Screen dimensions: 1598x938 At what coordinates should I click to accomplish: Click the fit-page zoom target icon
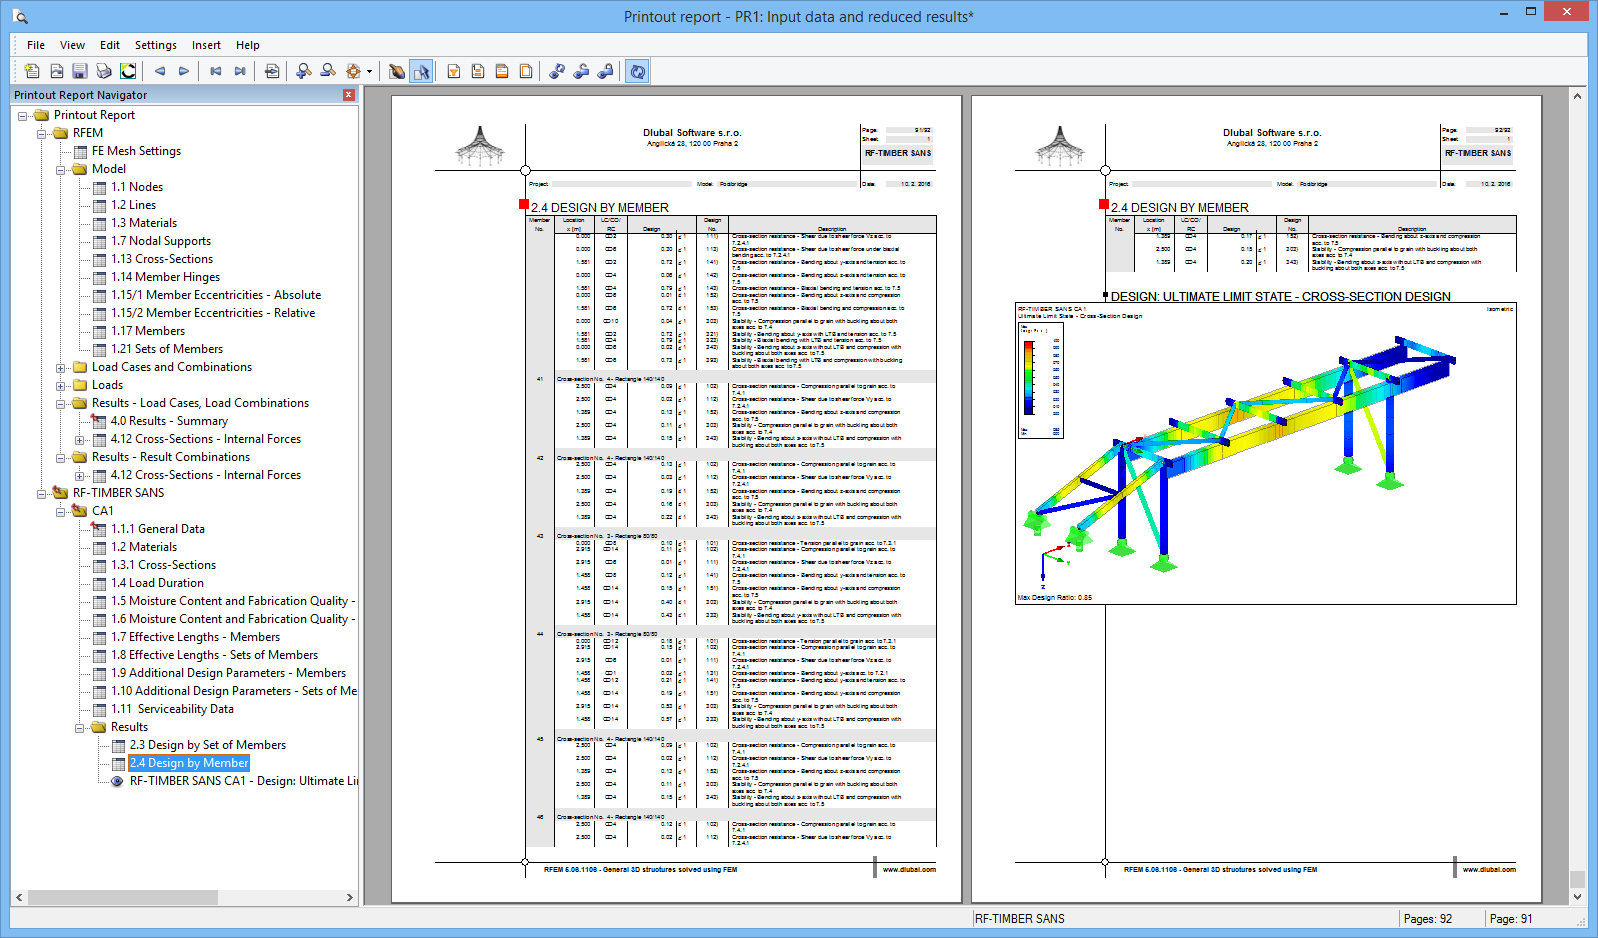click(353, 71)
